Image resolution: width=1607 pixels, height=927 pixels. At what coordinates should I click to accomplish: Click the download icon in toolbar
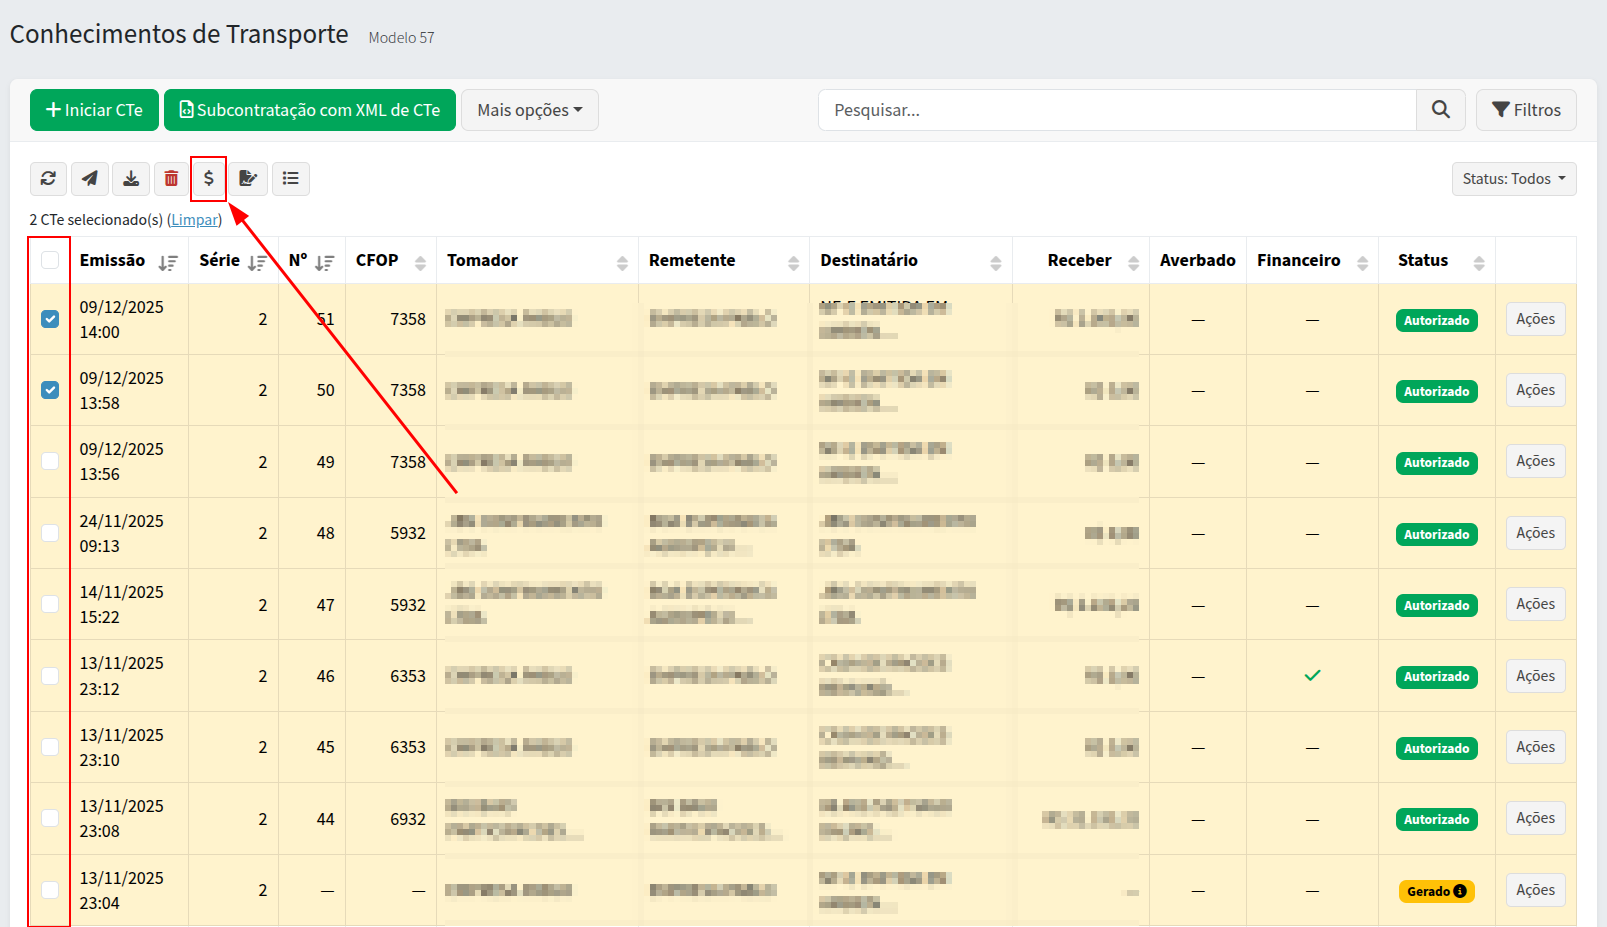point(131,179)
